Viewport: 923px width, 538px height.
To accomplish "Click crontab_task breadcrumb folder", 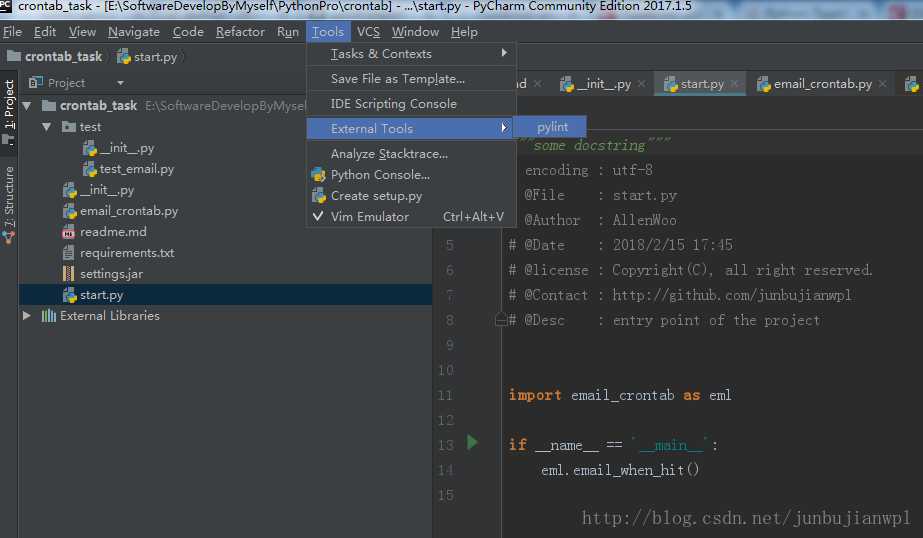I will point(55,57).
